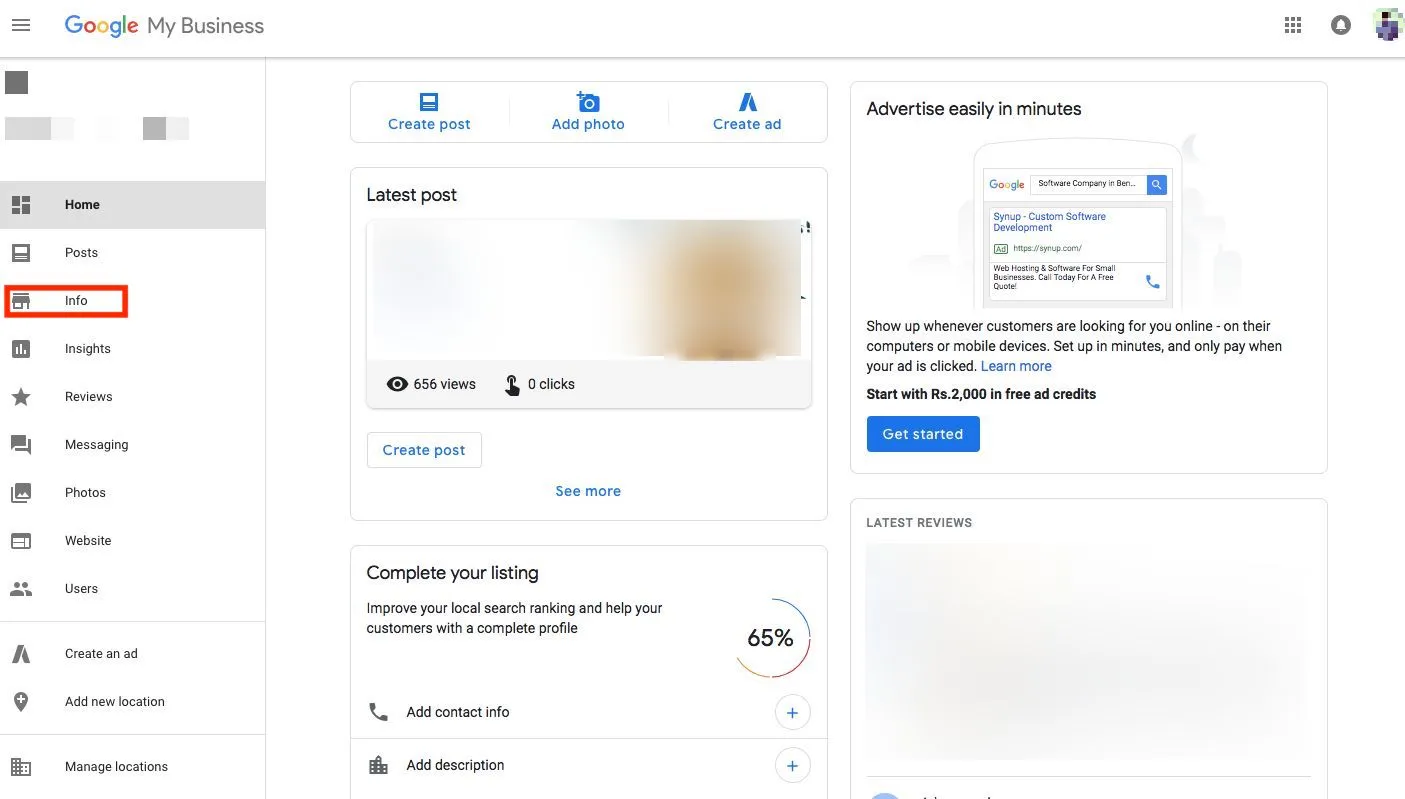Open Users from the sidebar
The height and width of the screenshot is (799, 1405).
coord(132,589)
